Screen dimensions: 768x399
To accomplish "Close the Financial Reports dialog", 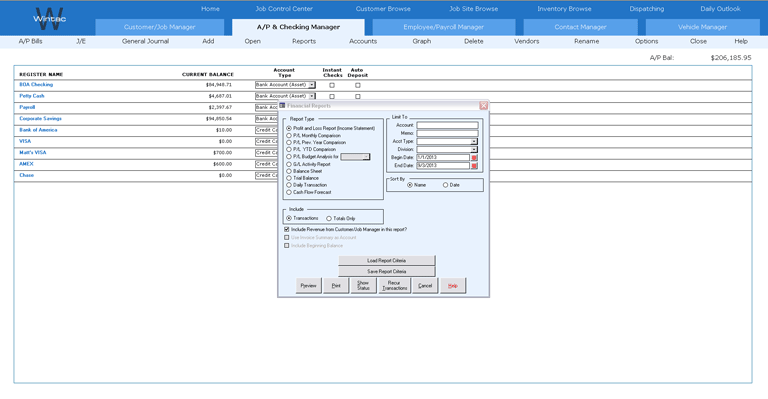I will [x=483, y=105].
